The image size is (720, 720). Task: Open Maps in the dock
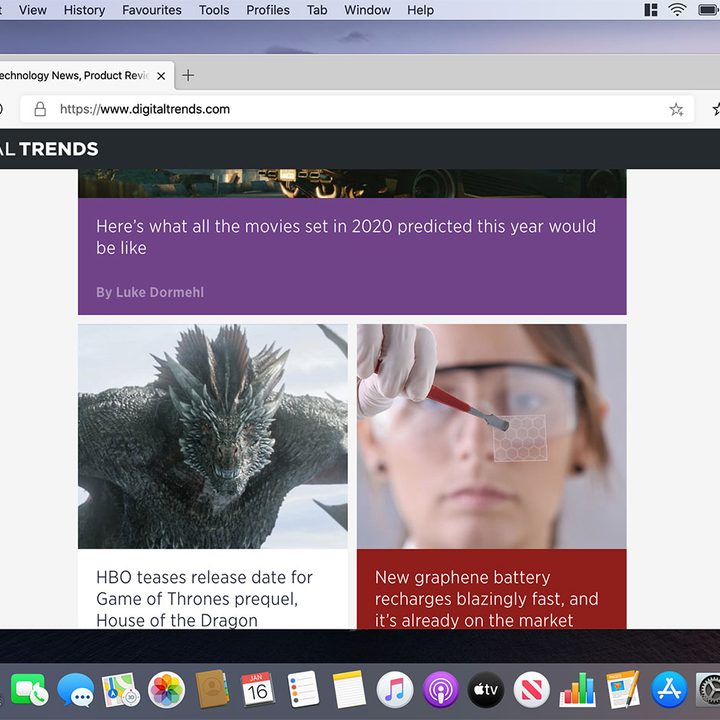121,690
